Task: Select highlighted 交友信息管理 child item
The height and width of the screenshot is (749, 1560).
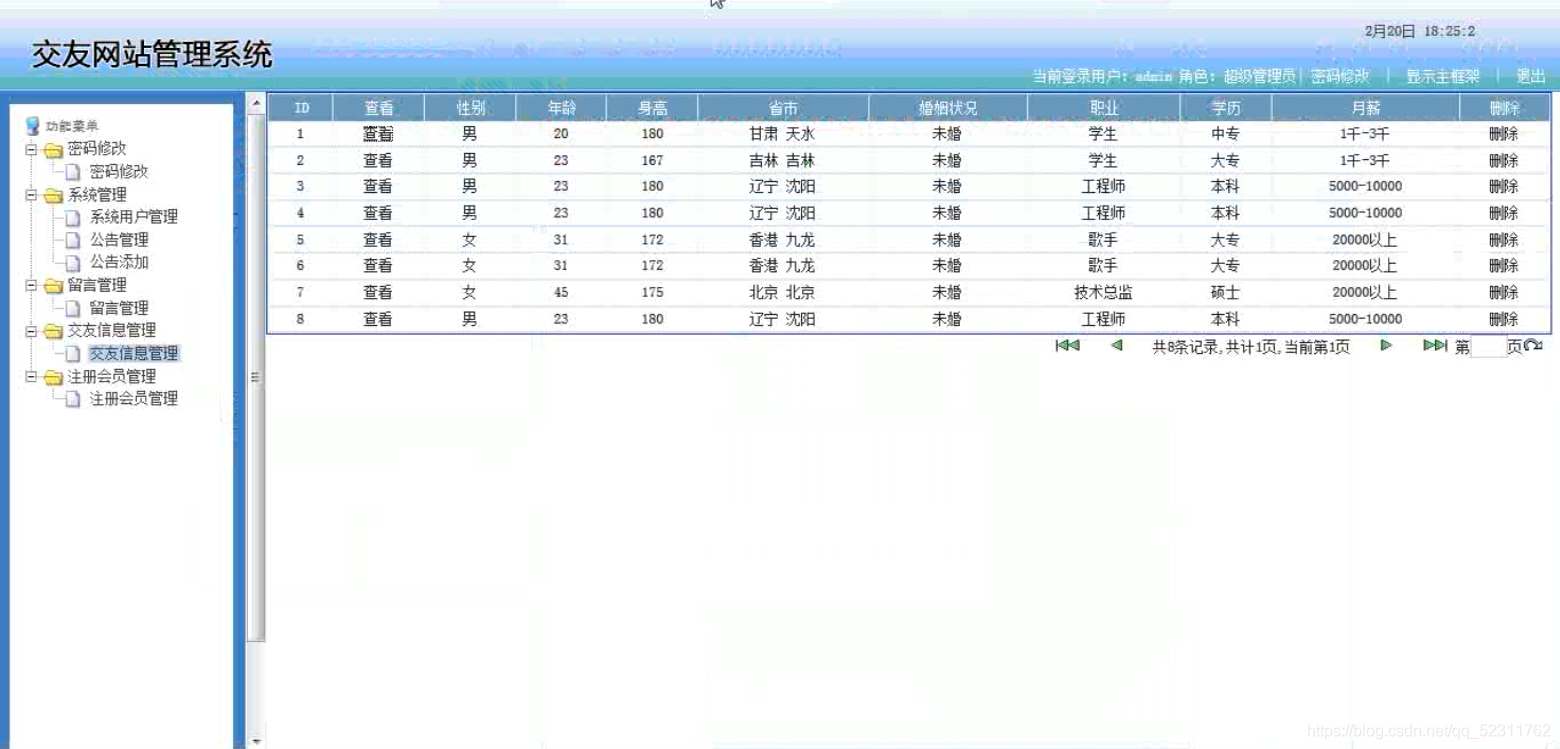Action: (134, 353)
